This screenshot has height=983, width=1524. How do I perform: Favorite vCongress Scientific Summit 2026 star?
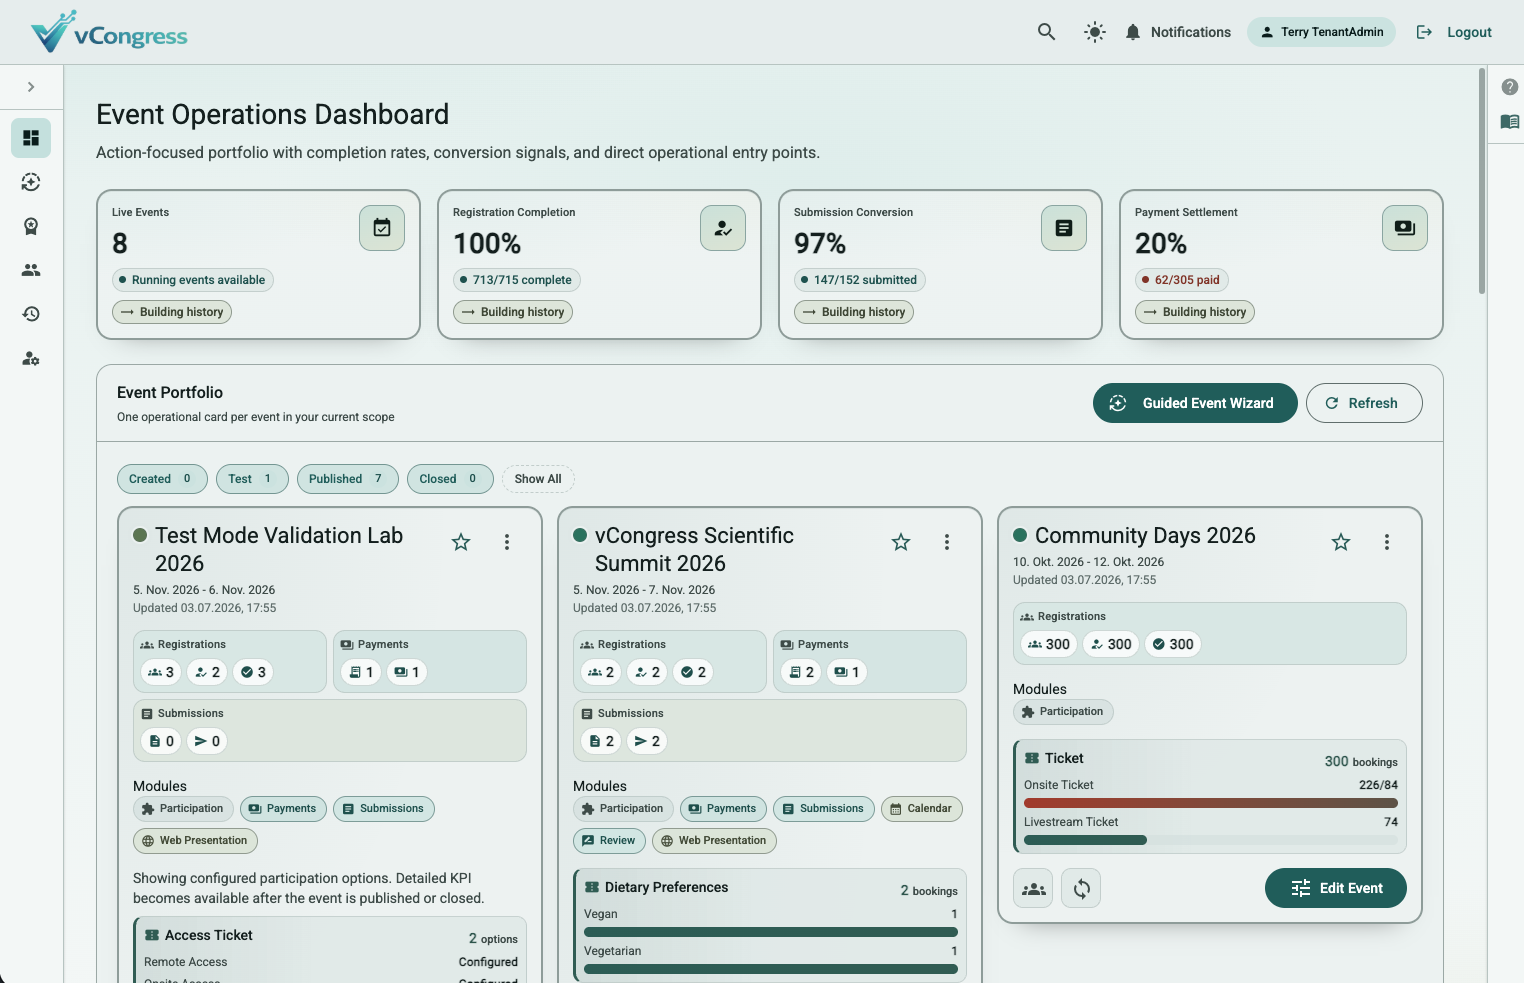(901, 542)
